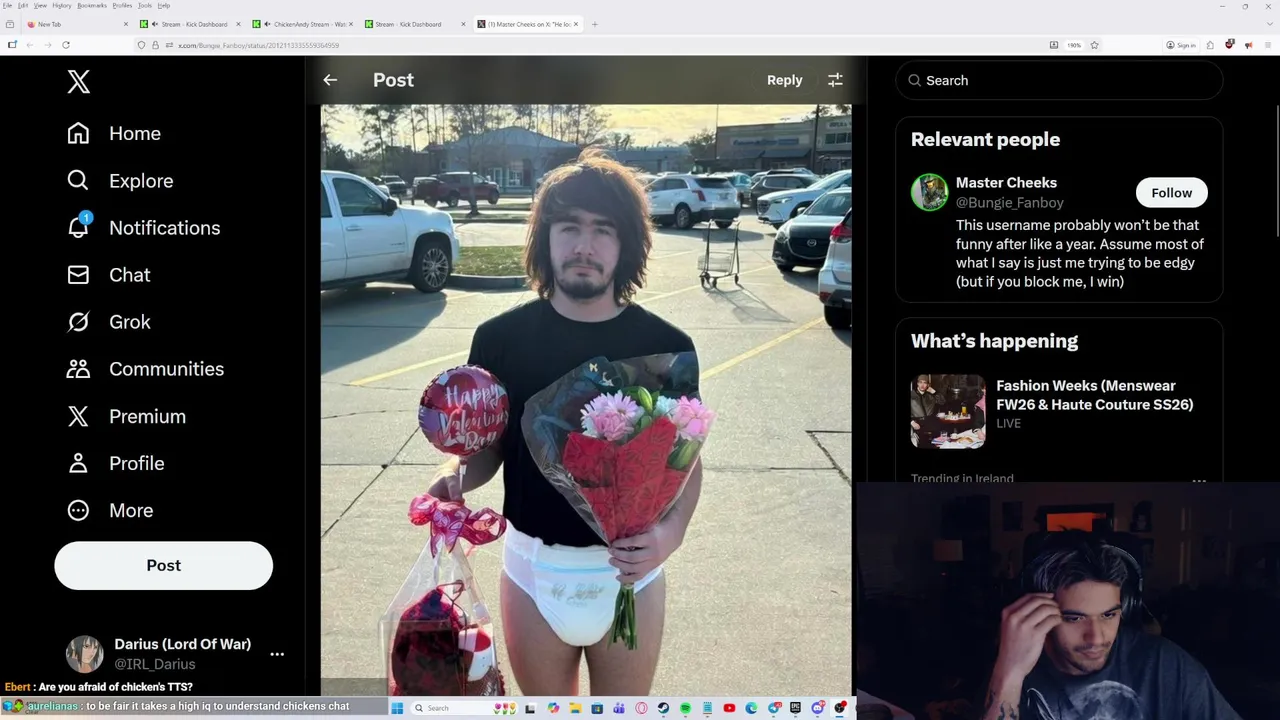The width and height of the screenshot is (1280, 720).
Task: Click the X search field
Action: click(1059, 80)
